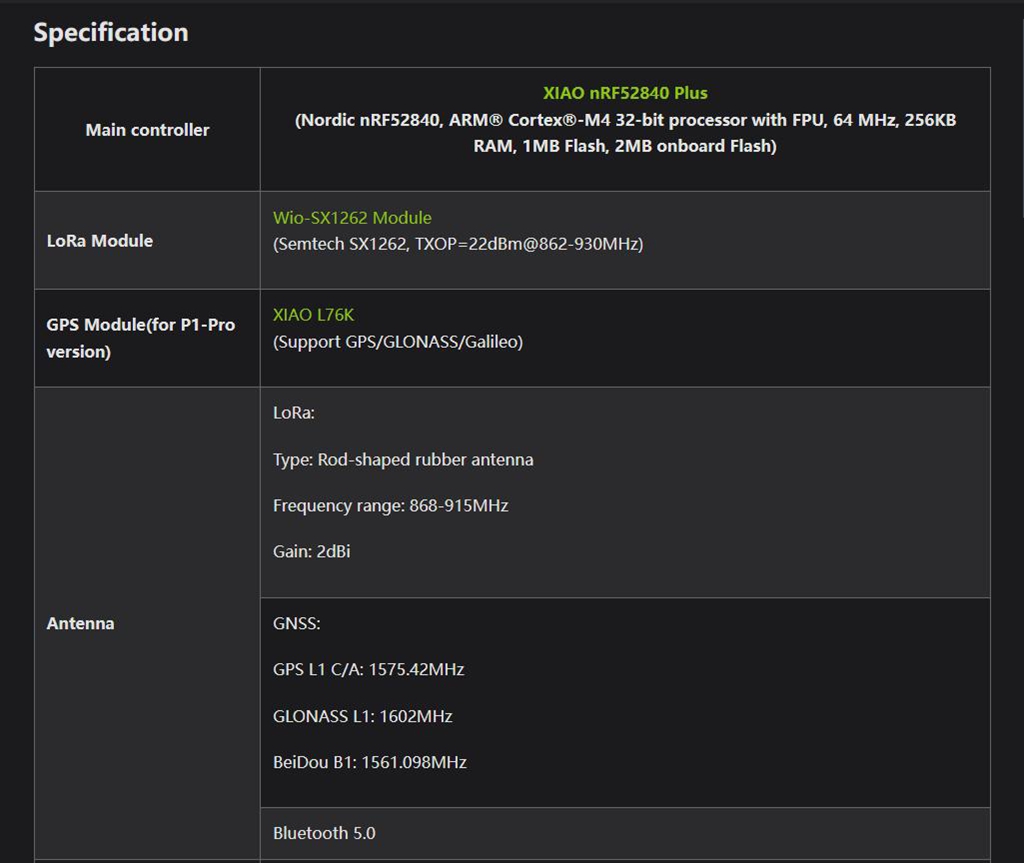1024x863 pixels.
Task: Follow the XIAO L76K link
Action: coord(313,315)
